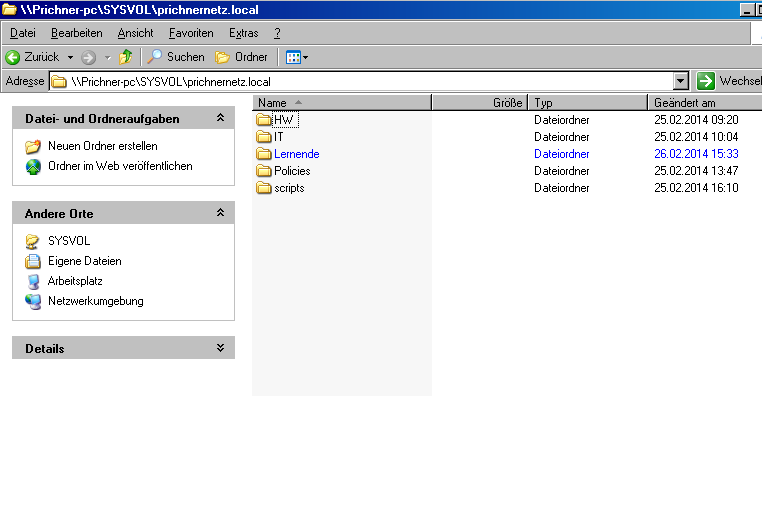Click the Netzwerkumgebung network icon

33,302
